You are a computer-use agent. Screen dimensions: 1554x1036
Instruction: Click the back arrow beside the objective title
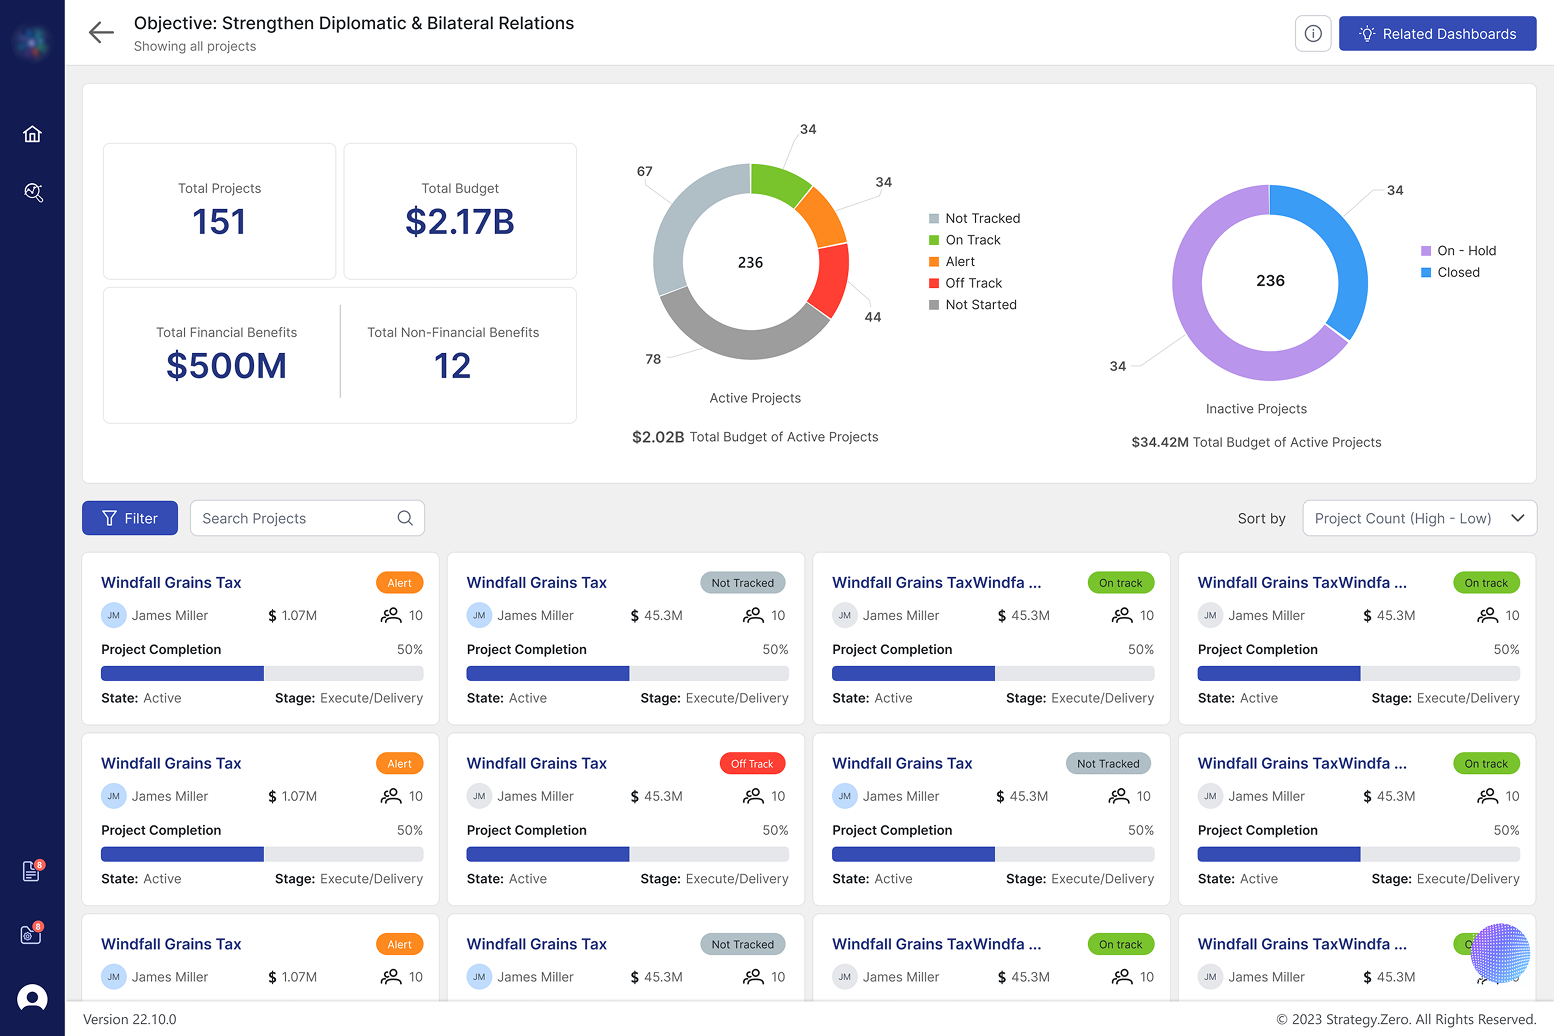tap(101, 32)
